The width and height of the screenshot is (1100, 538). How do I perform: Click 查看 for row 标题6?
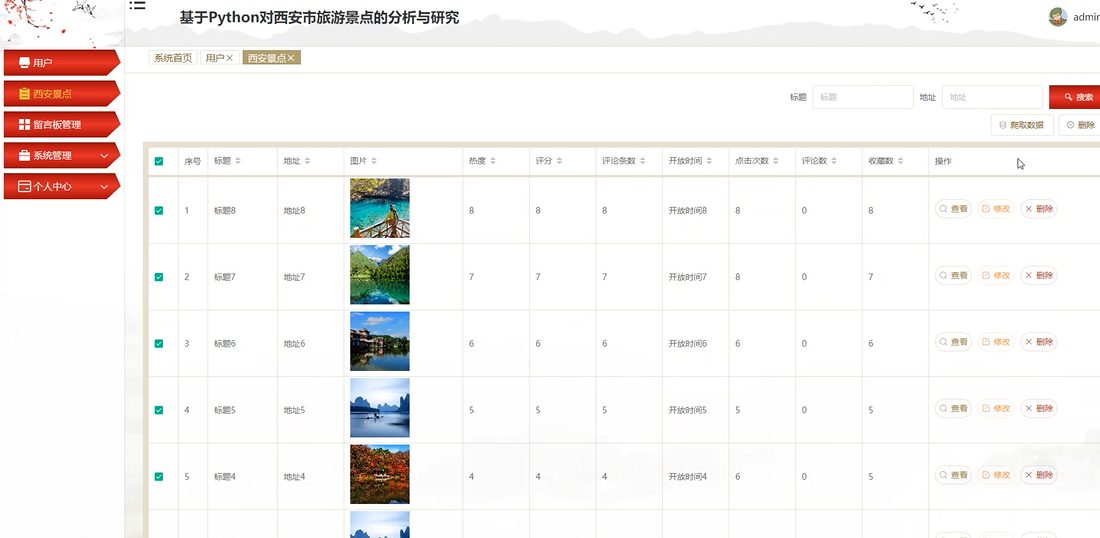coord(953,342)
